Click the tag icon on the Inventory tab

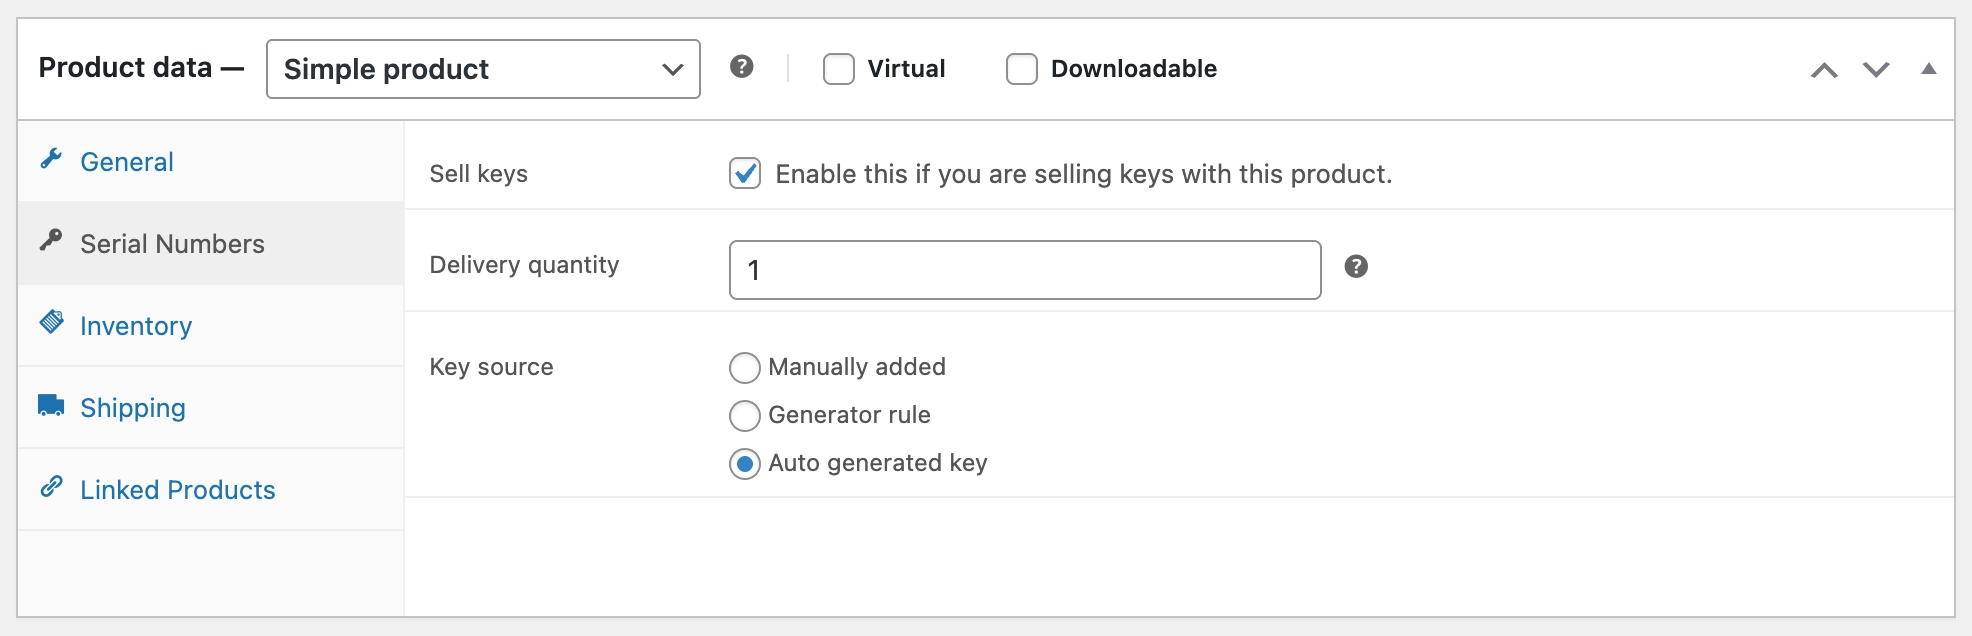52,325
